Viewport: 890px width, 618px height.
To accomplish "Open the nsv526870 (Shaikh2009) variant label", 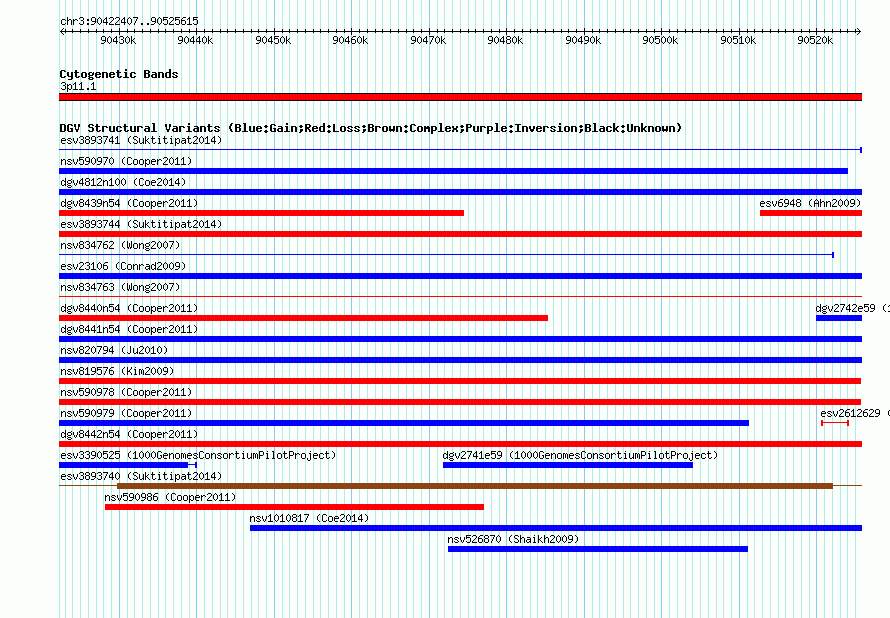I will pos(513,539).
